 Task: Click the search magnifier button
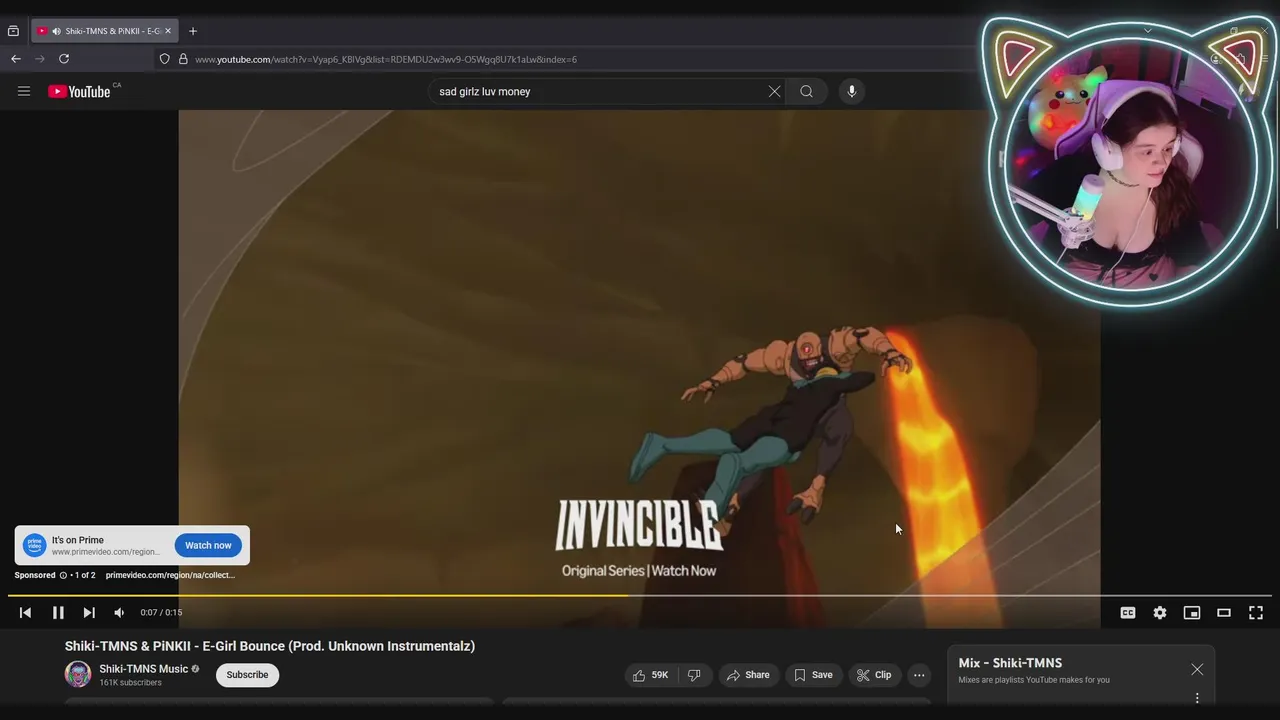[x=806, y=91]
